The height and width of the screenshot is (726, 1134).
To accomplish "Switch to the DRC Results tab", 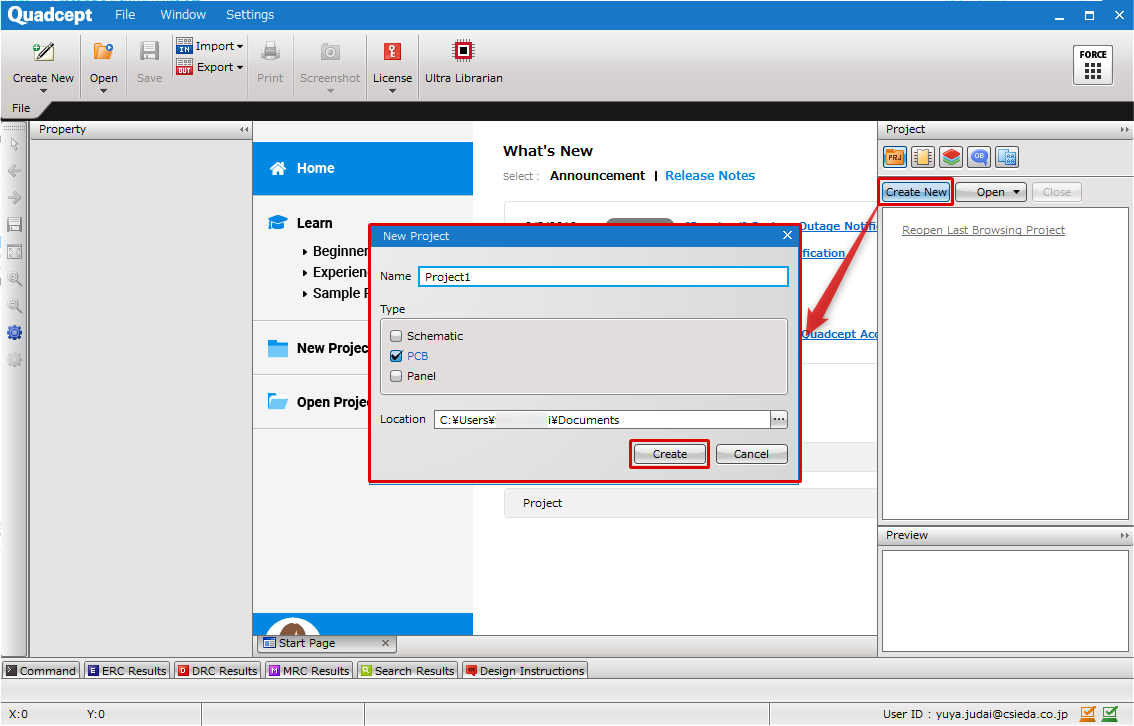I will tap(217, 670).
